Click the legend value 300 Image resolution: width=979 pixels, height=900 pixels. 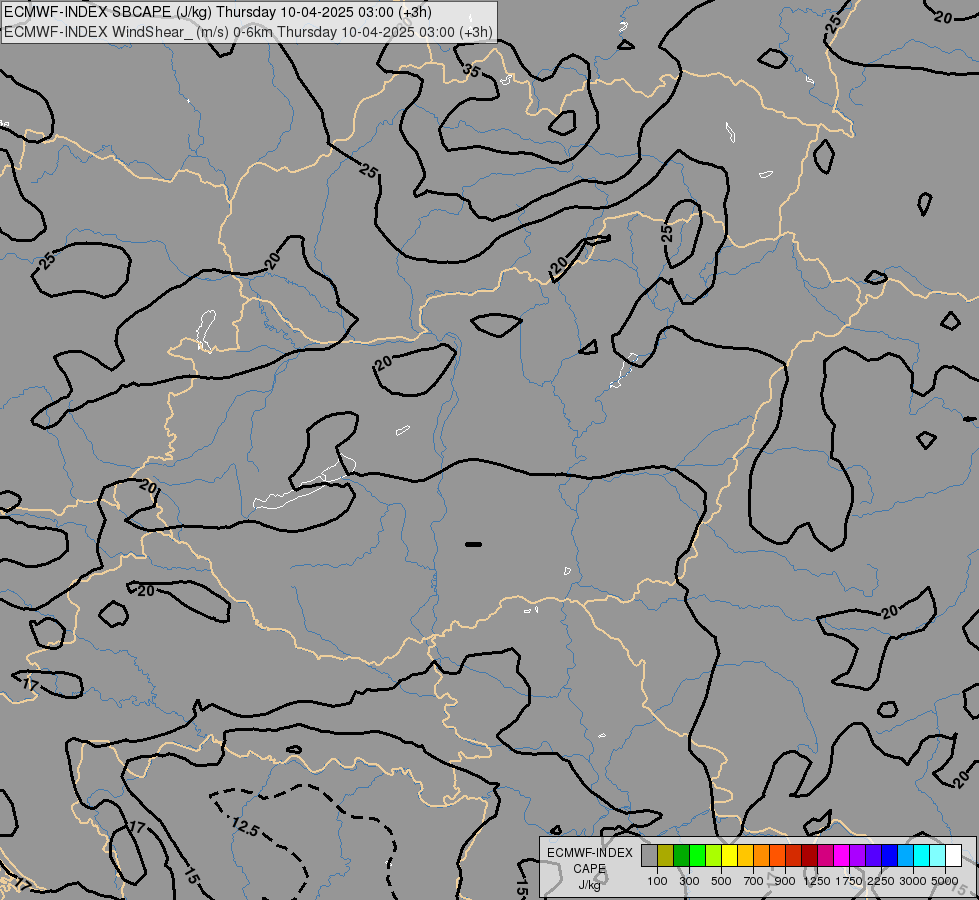(x=689, y=881)
